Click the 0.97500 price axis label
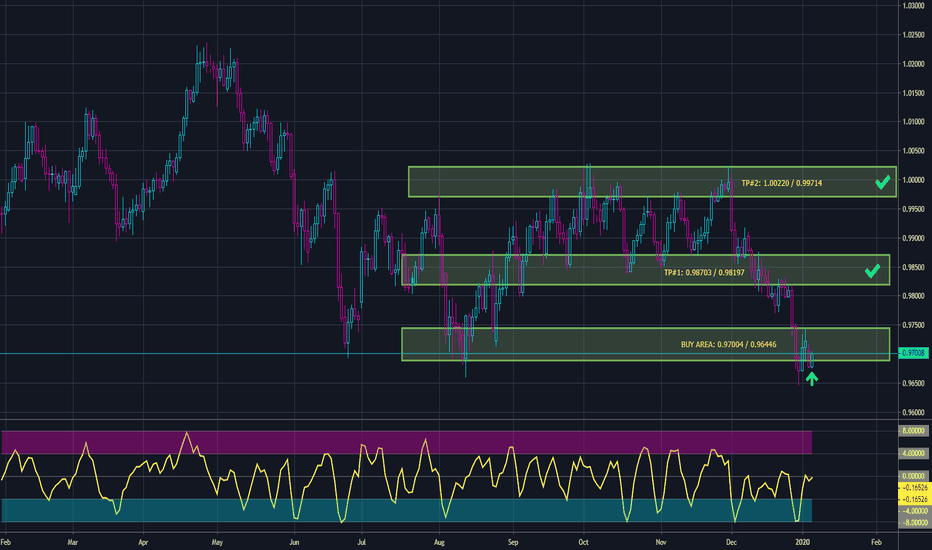The width and height of the screenshot is (932, 550). 914,325
